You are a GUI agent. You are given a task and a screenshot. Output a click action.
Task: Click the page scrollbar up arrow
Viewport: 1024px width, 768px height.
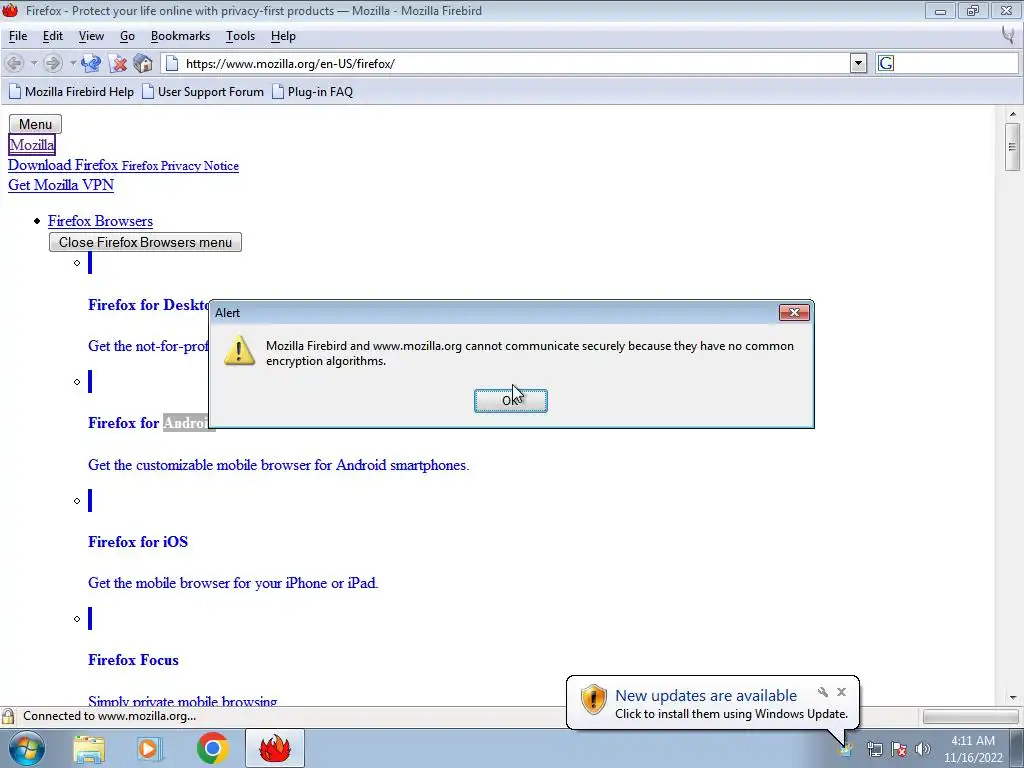(1013, 115)
